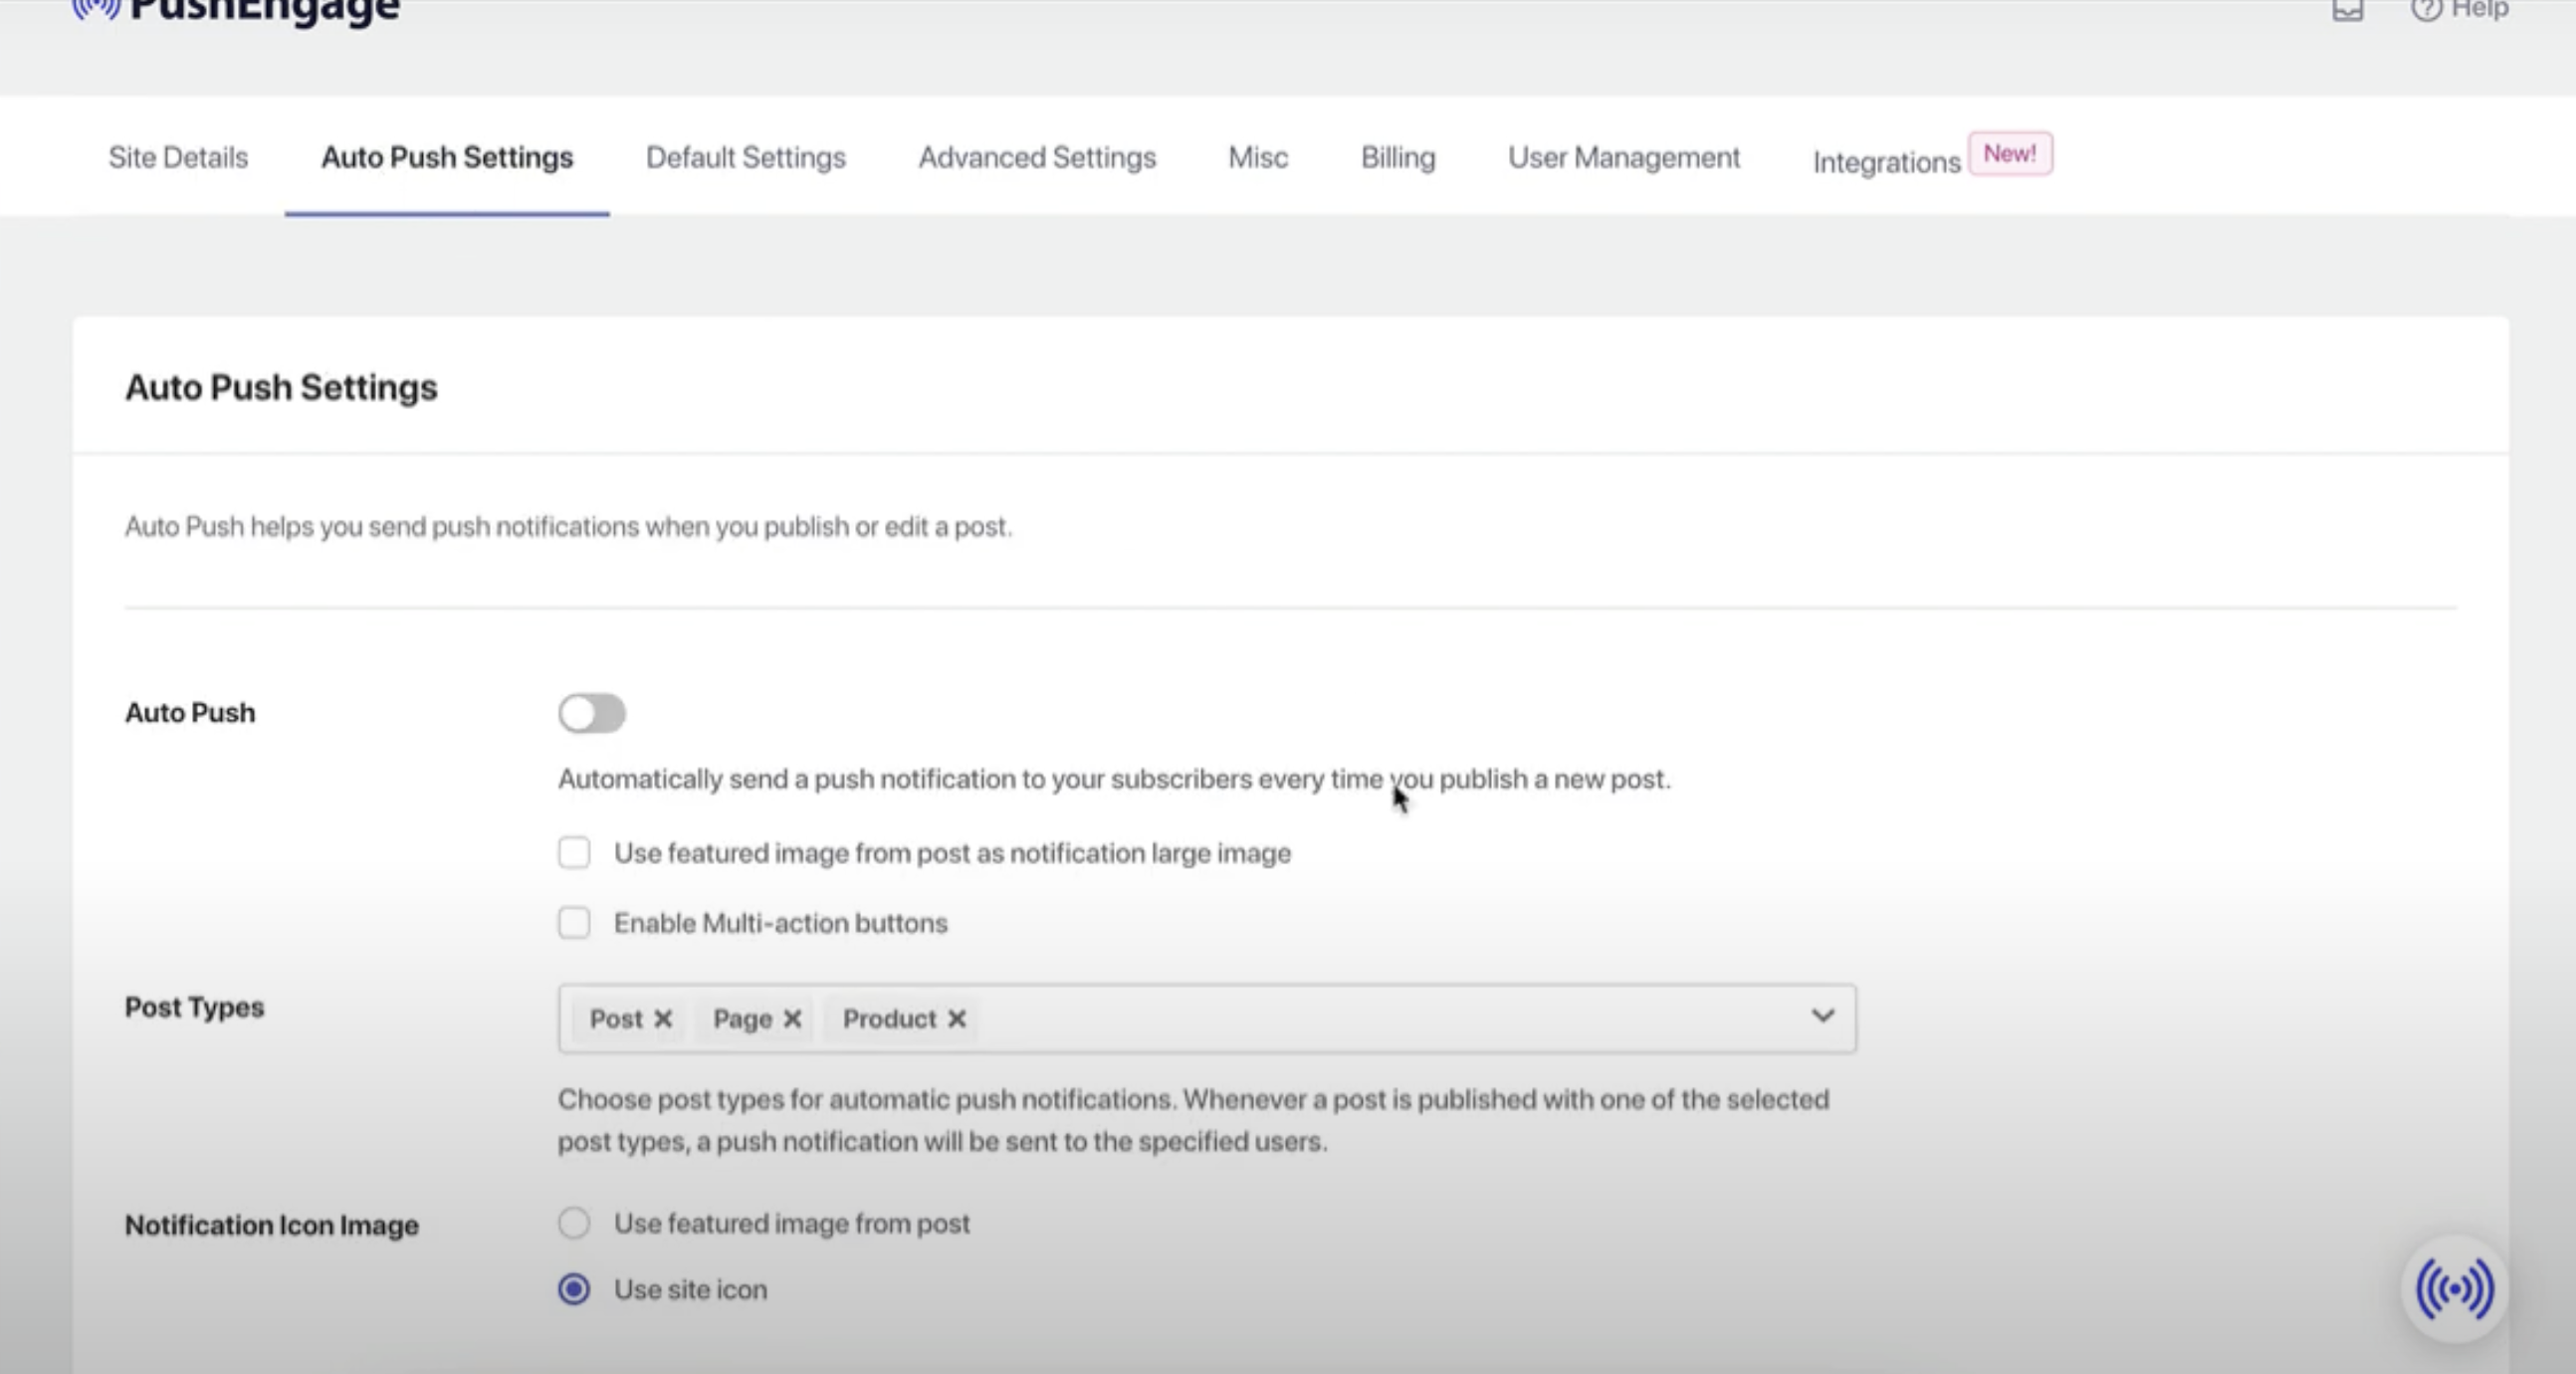Open the Integrations tab marked New
The image size is (2576, 1374).
click(1886, 162)
